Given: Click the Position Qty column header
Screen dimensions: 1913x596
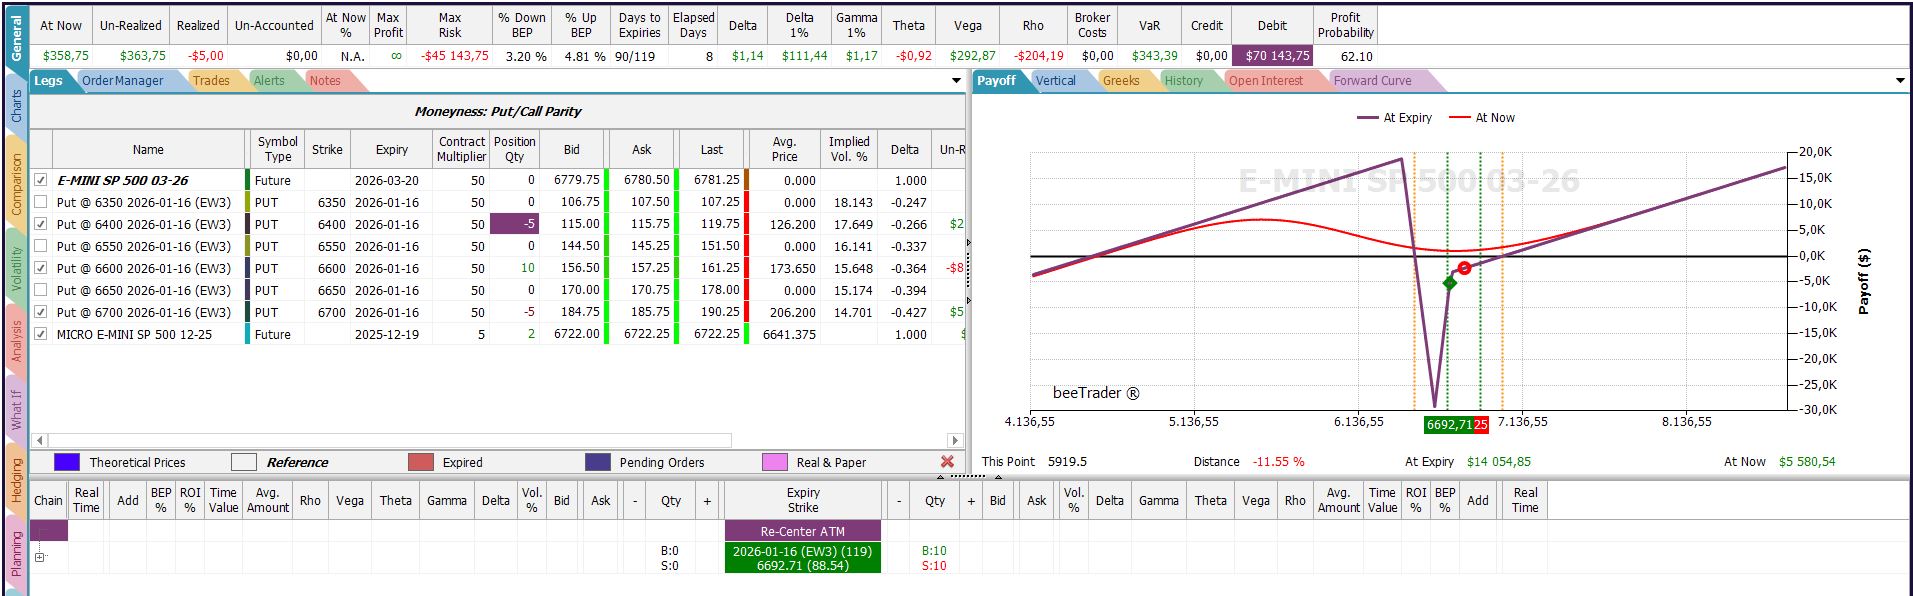Looking at the screenshot, I should pos(514,149).
